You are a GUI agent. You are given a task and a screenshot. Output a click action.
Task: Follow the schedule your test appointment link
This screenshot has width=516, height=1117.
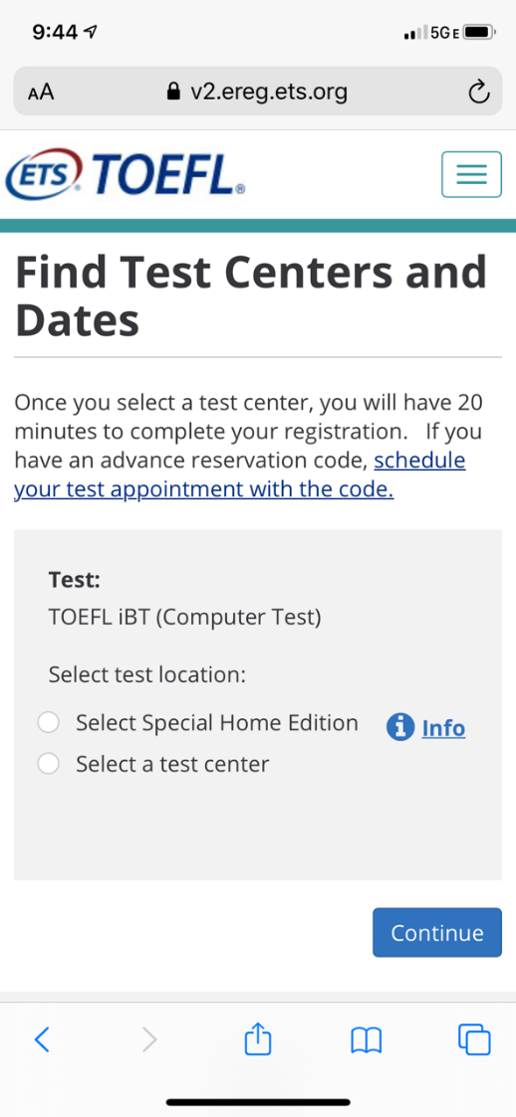click(x=239, y=475)
